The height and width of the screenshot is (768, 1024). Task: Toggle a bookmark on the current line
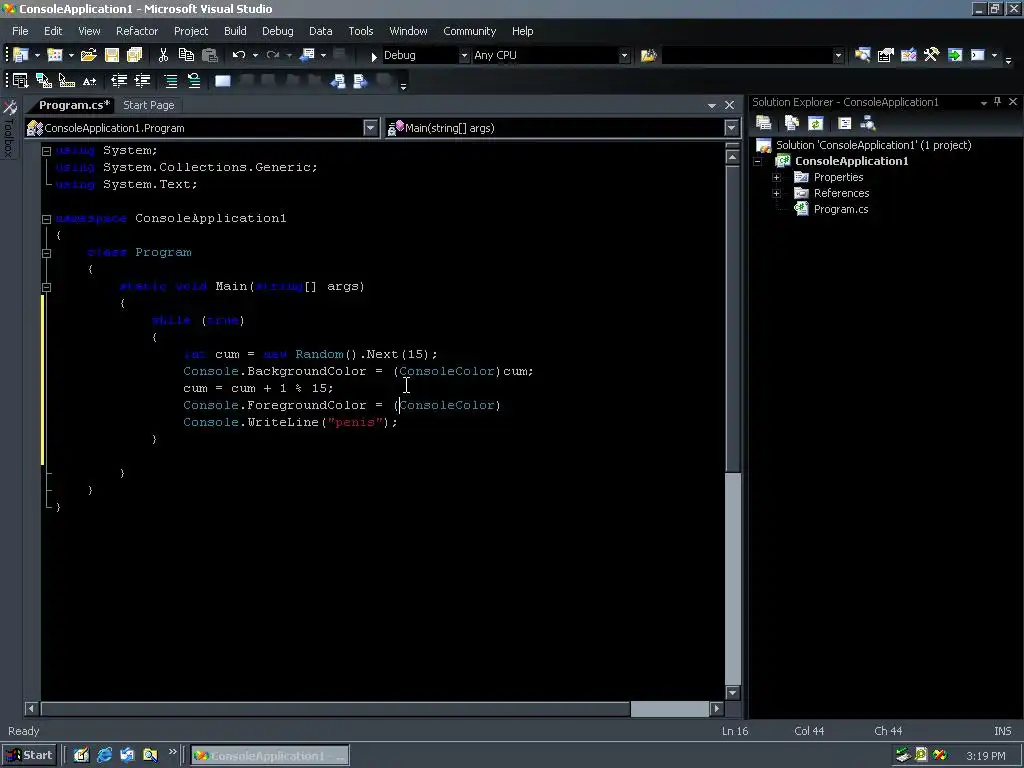click(223, 81)
